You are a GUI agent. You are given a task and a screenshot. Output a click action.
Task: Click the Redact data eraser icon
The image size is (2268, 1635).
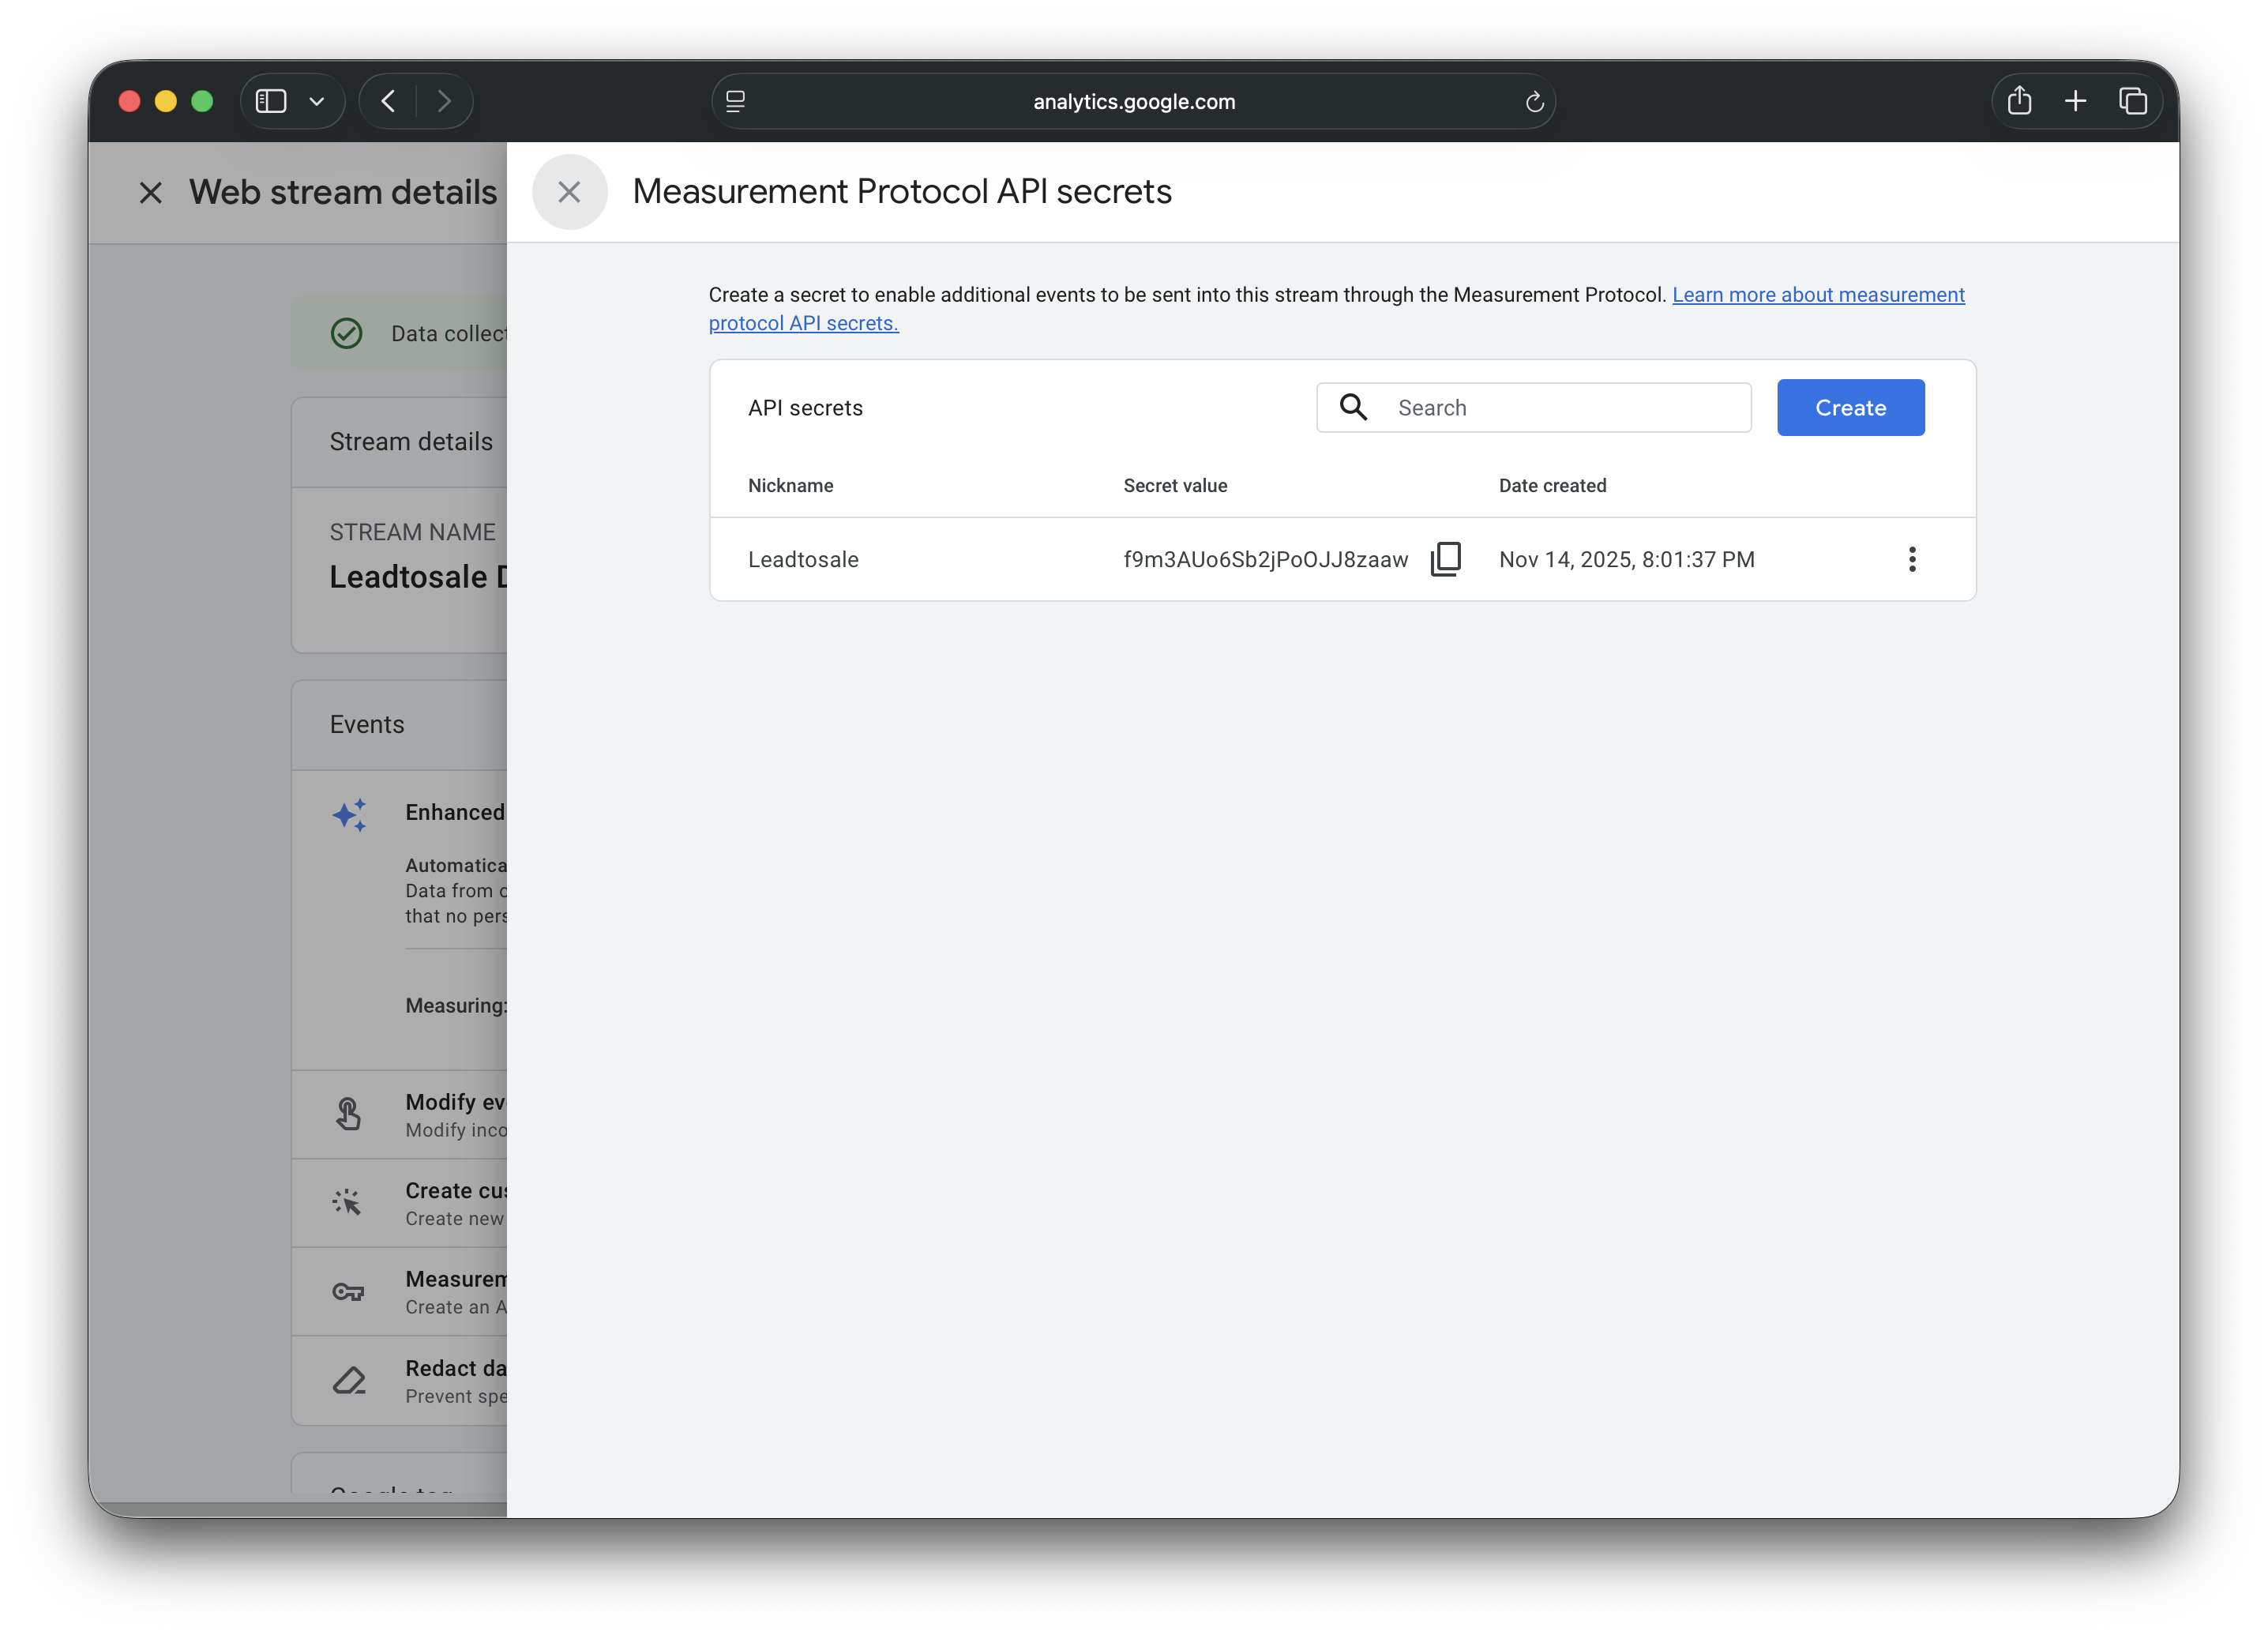coord(349,1380)
